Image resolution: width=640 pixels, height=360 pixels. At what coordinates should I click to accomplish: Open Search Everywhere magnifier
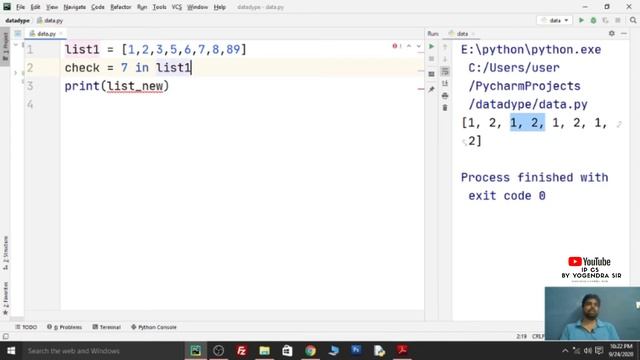[x=633, y=20]
